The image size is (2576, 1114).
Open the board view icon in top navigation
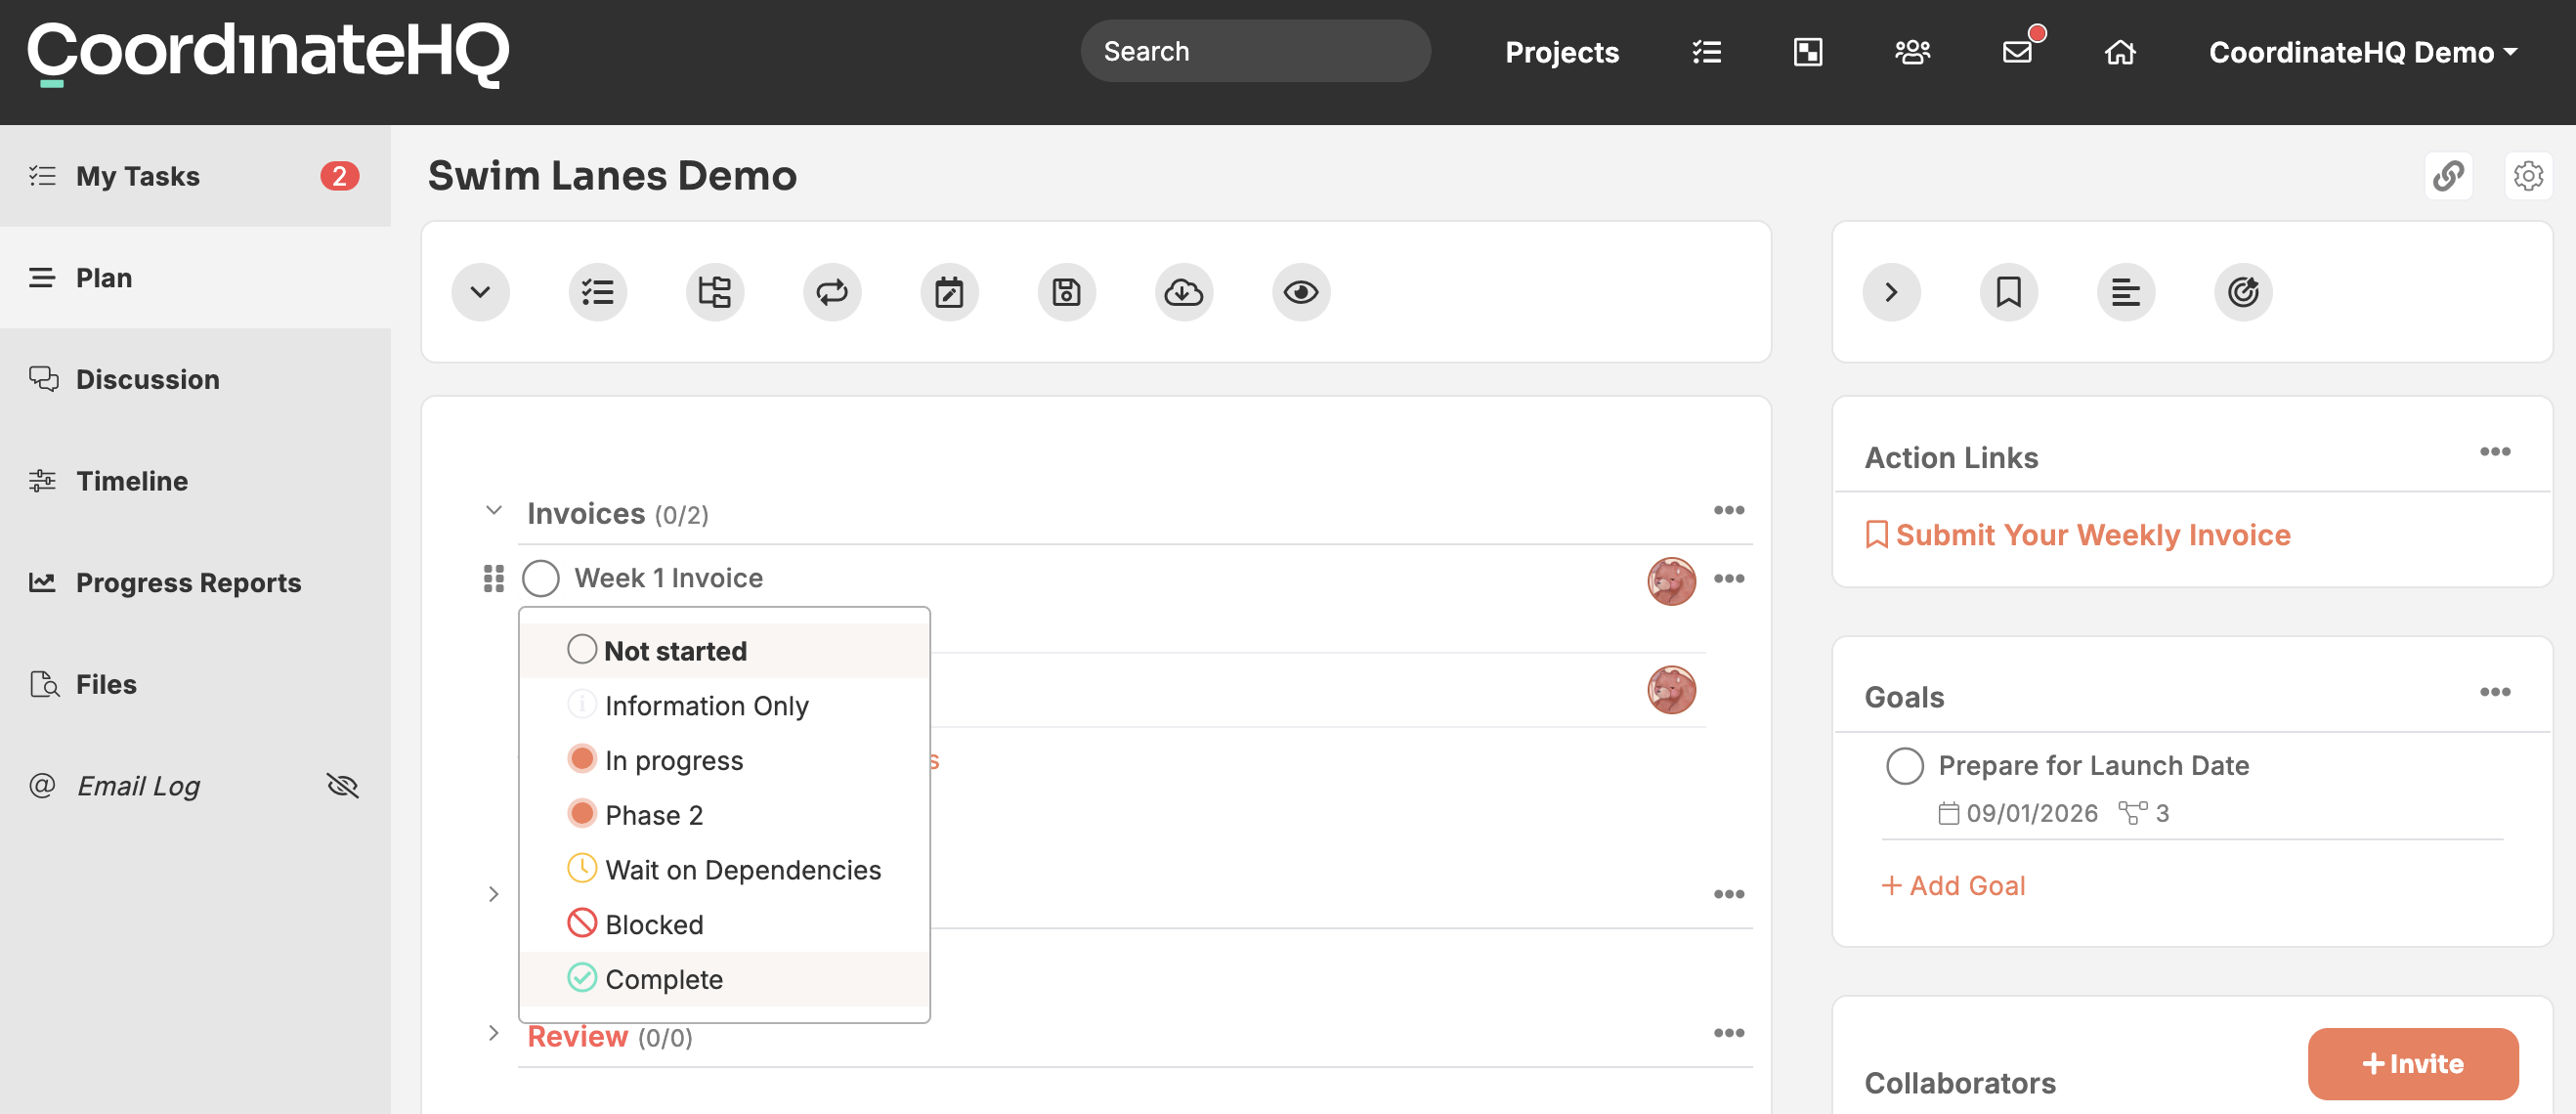click(x=1808, y=52)
